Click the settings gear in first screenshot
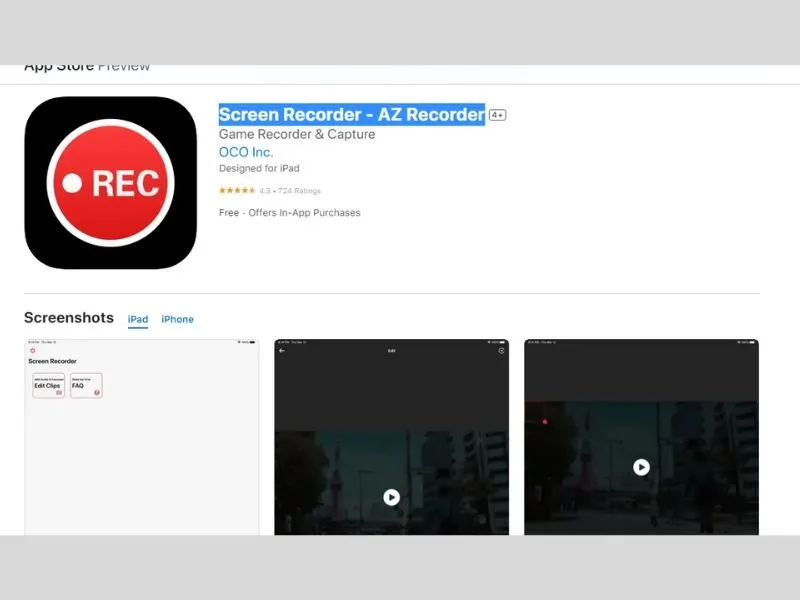 [33, 351]
